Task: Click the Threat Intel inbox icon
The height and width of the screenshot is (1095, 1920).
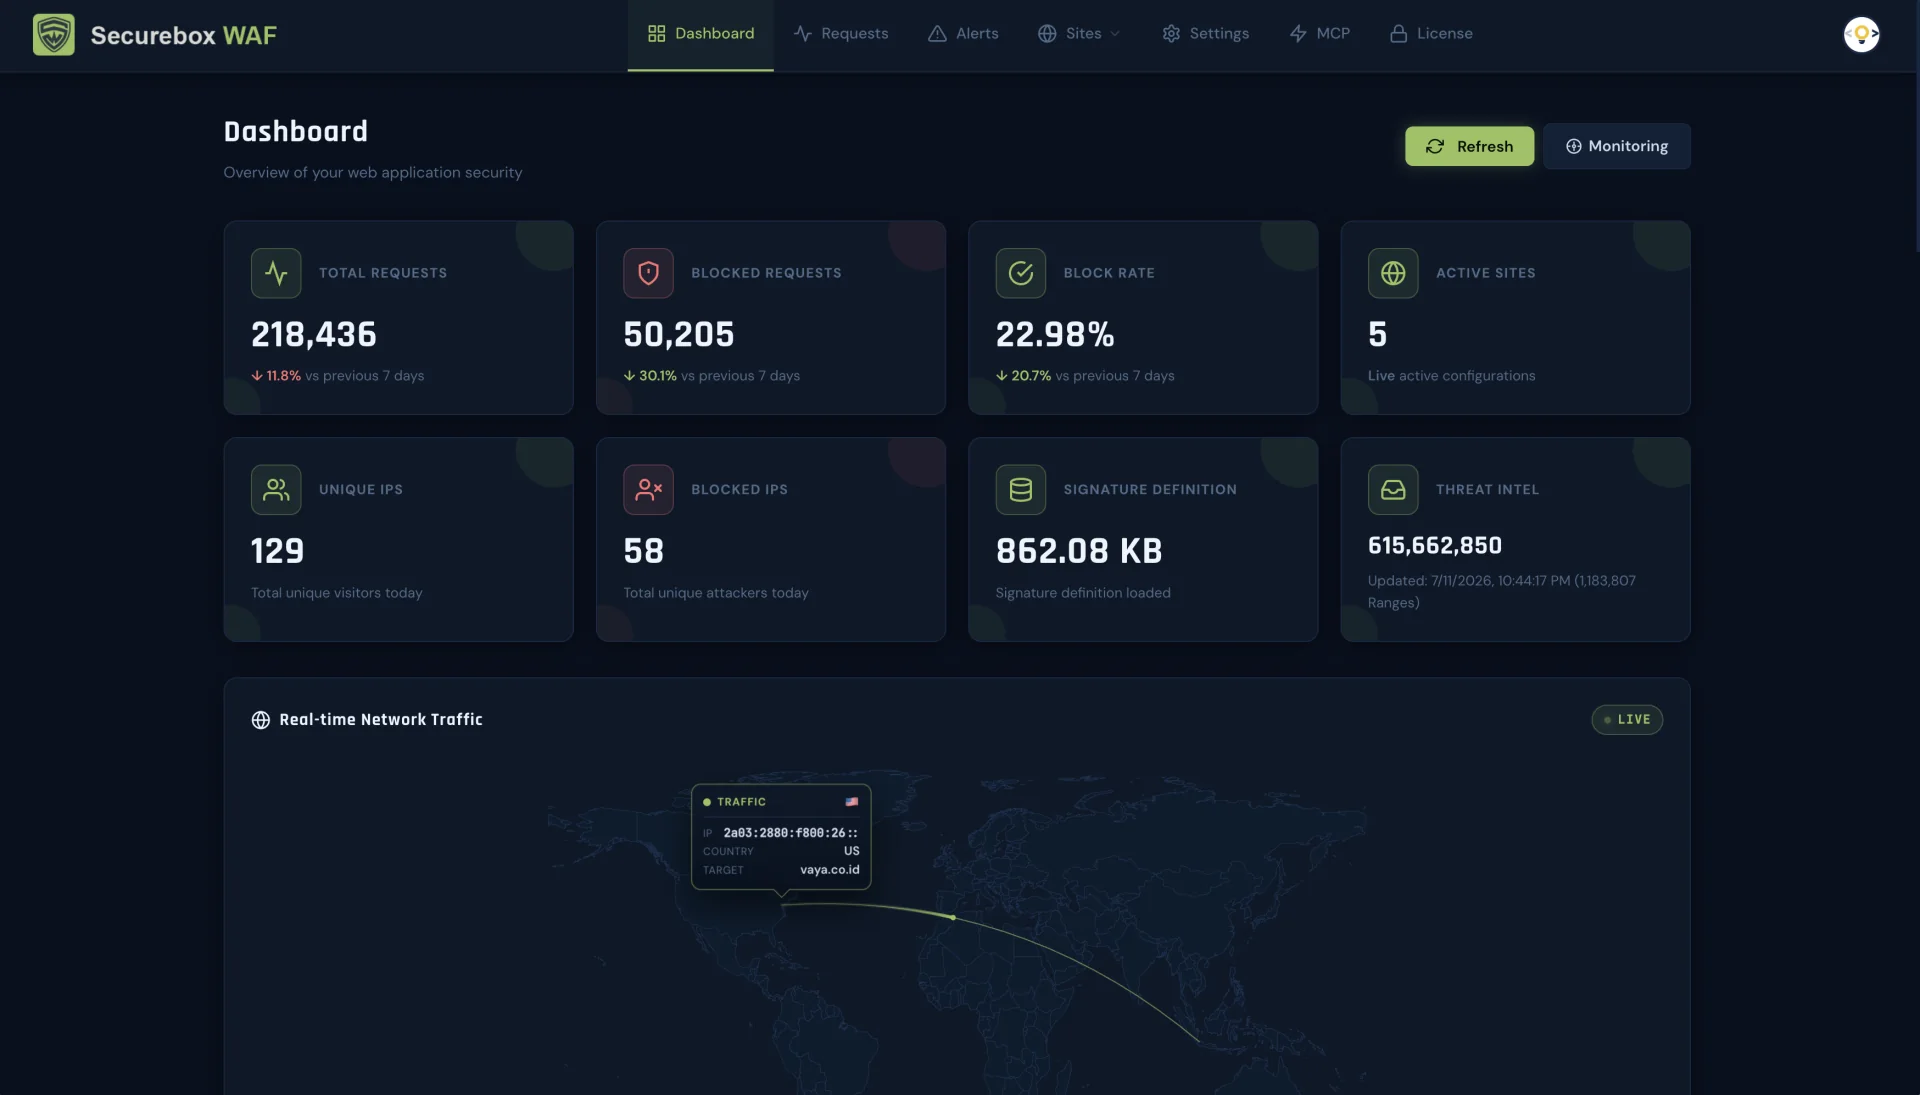Action: pos(1393,490)
